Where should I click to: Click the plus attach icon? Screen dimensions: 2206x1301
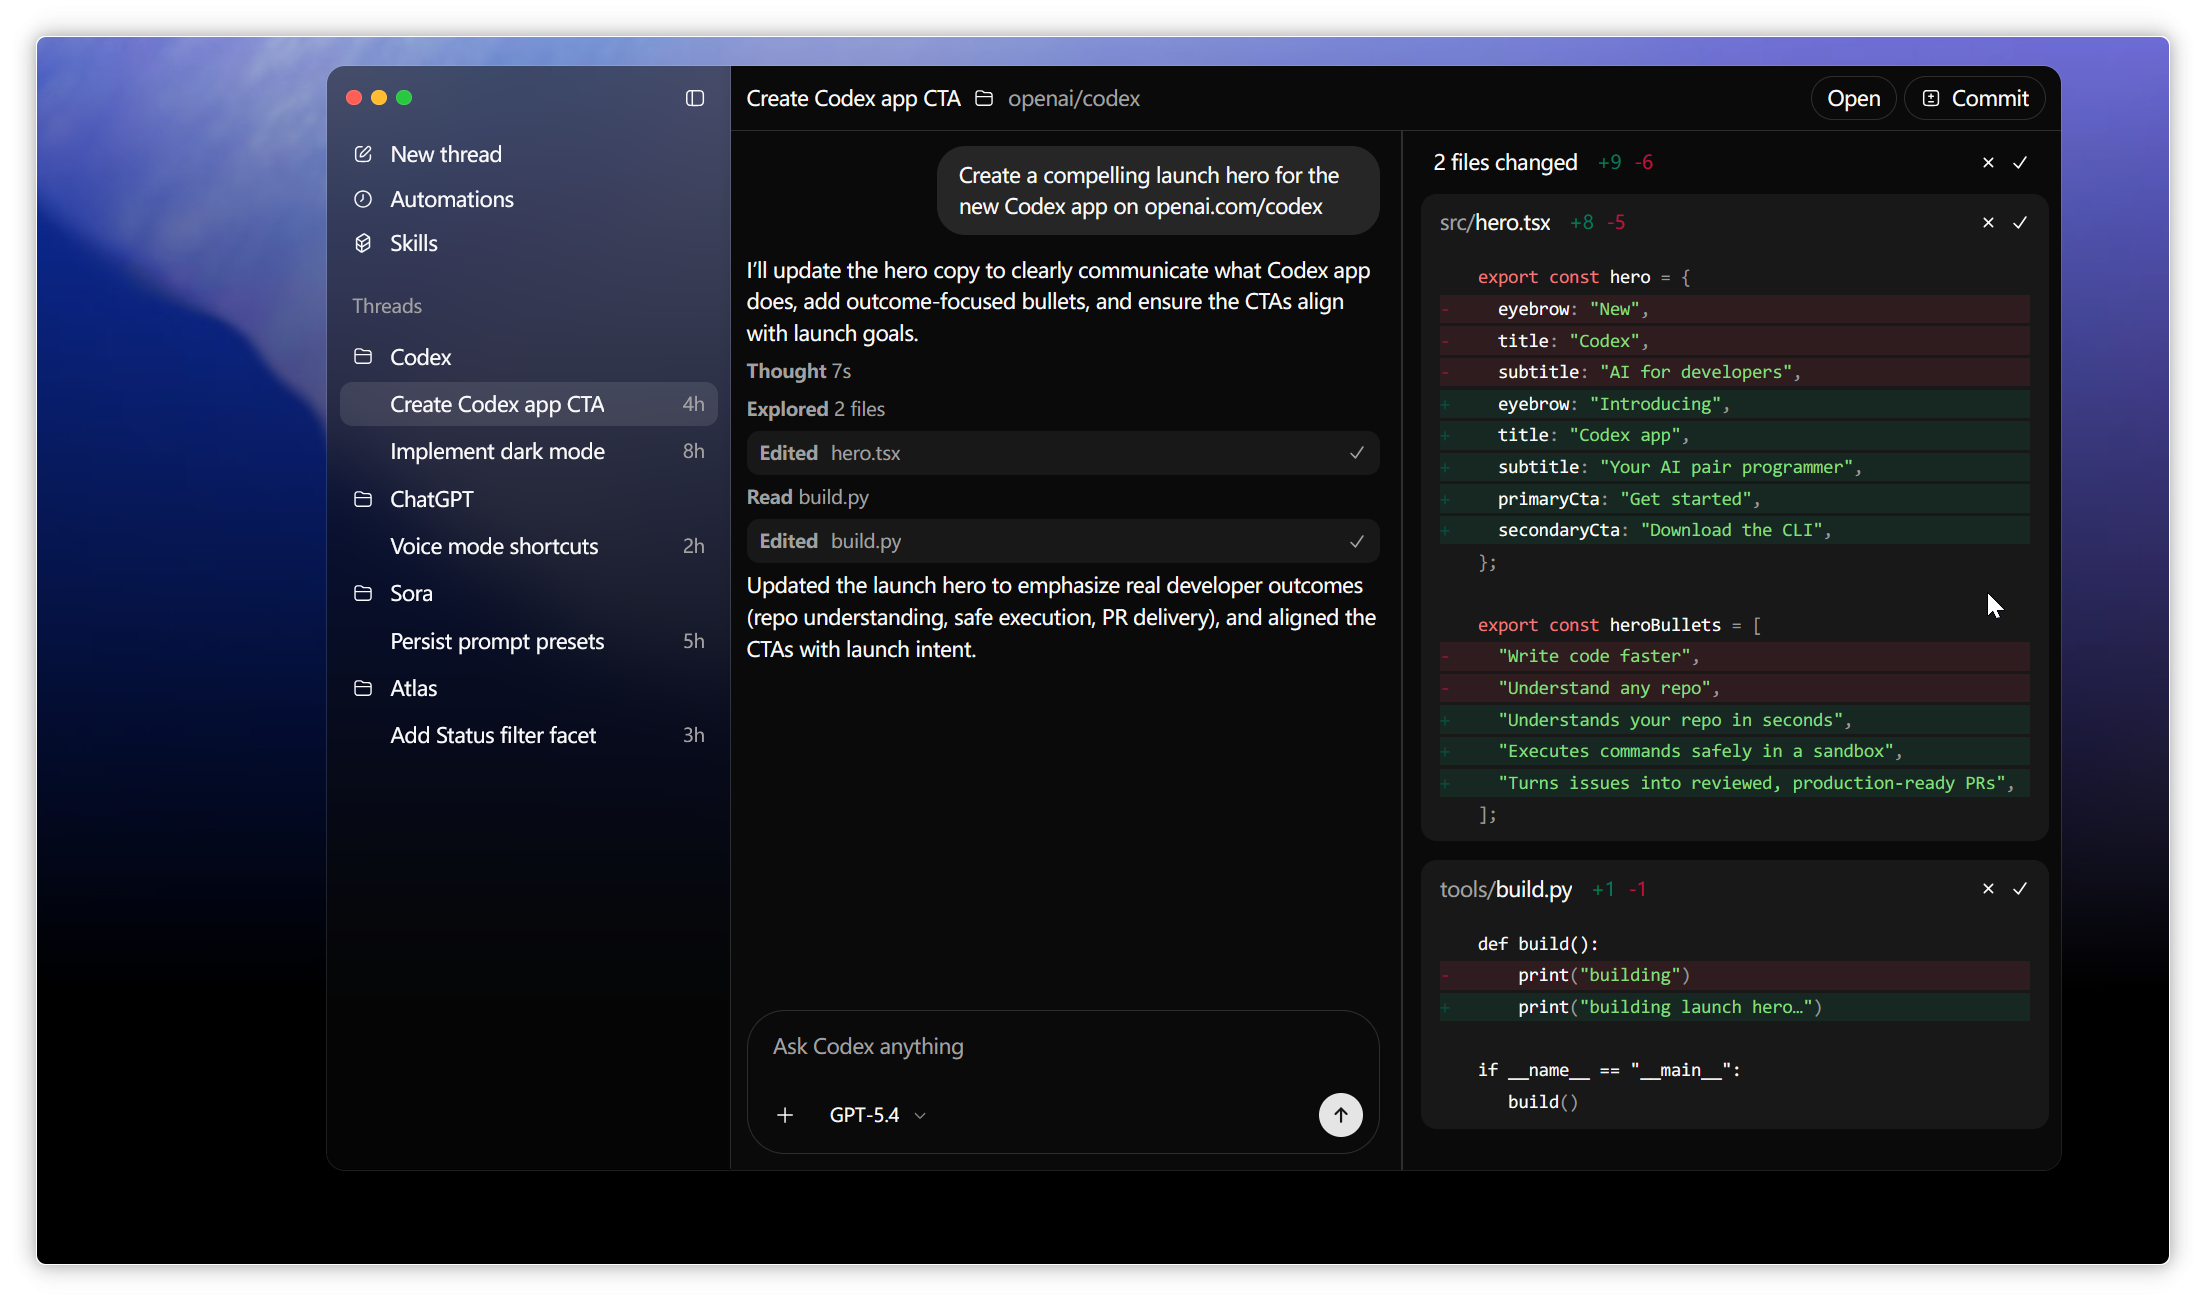click(785, 1115)
